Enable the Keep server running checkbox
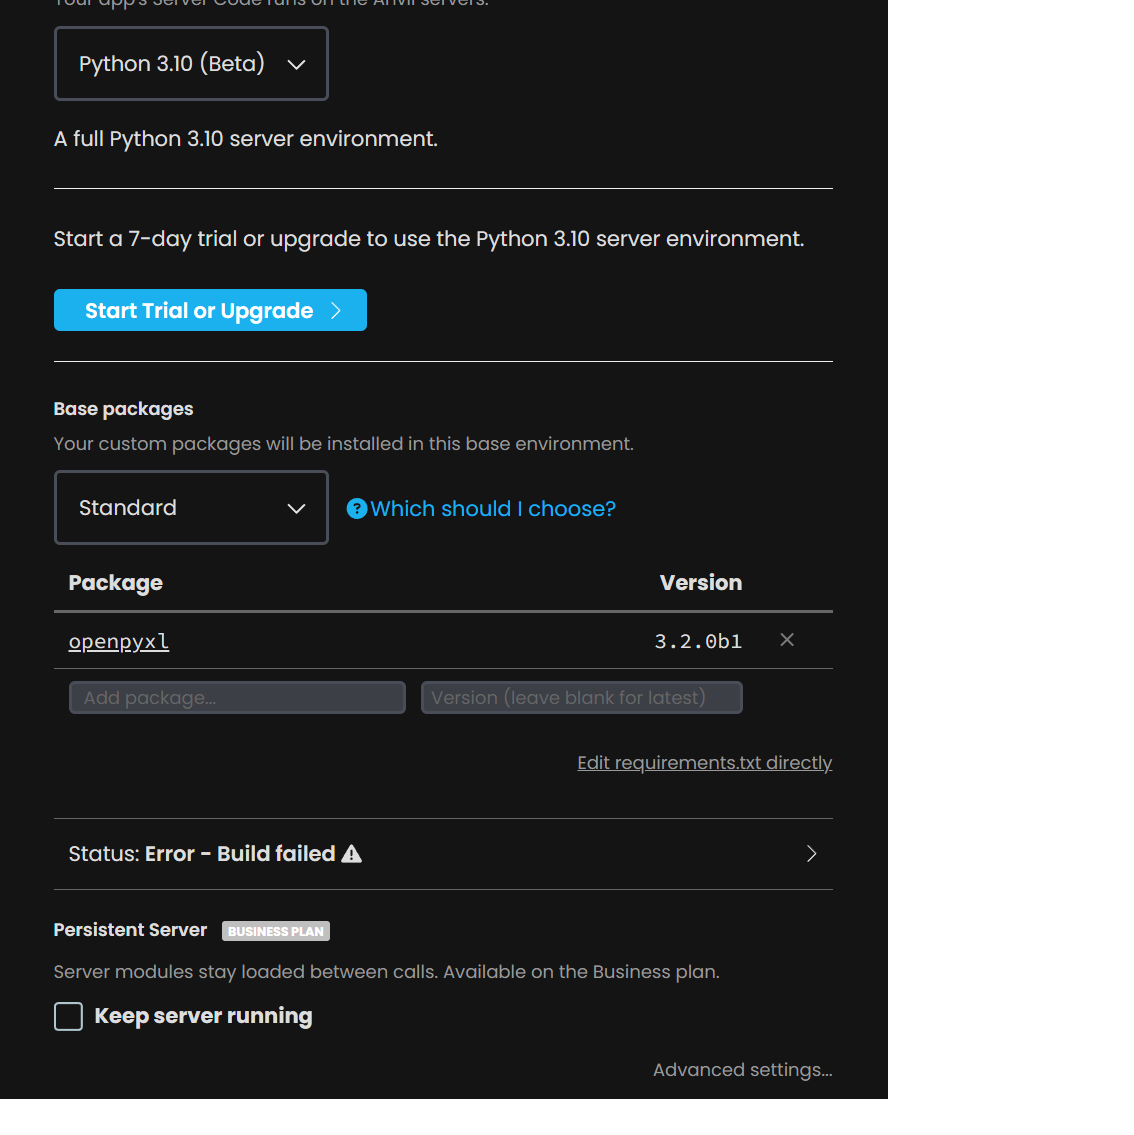Viewport: 1134px width, 1135px height. [x=69, y=1016]
